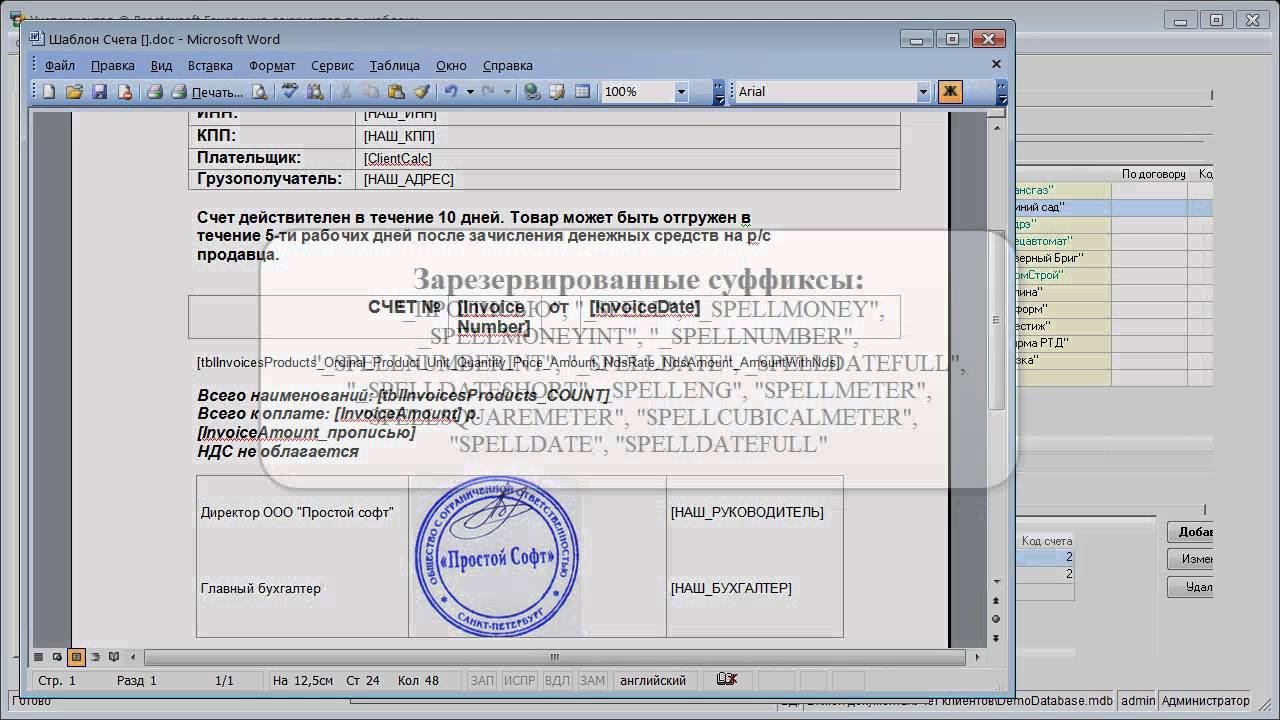Click the Cut scissors icon
This screenshot has height=720, width=1280.
tap(346, 92)
